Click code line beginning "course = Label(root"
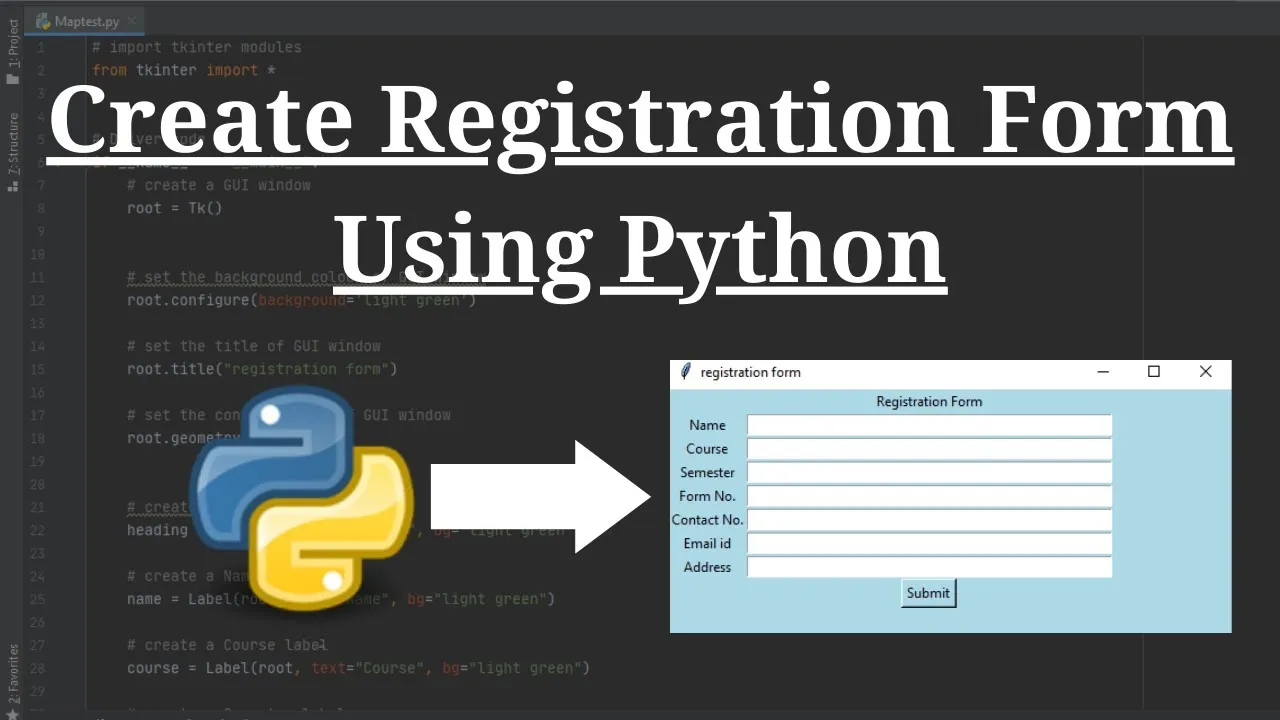 coord(358,668)
